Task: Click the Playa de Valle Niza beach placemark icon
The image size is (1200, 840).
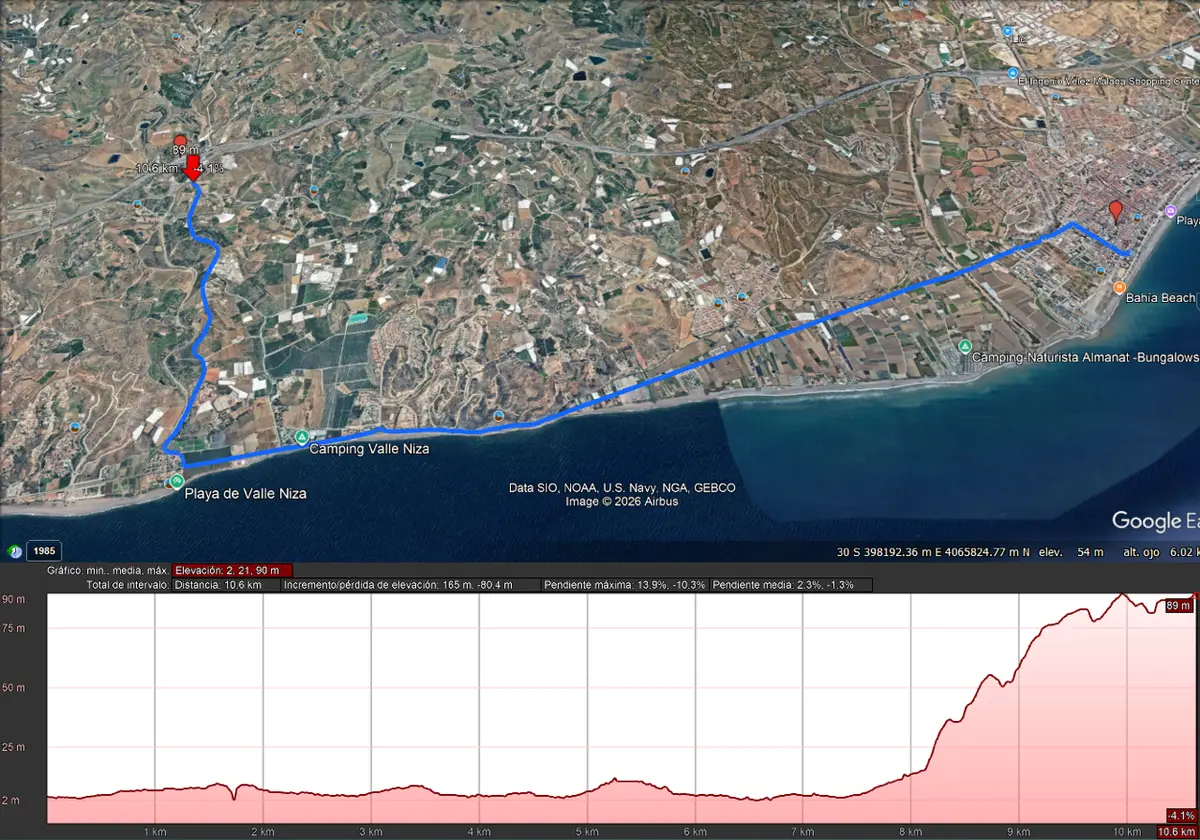Action: tap(176, 481)
